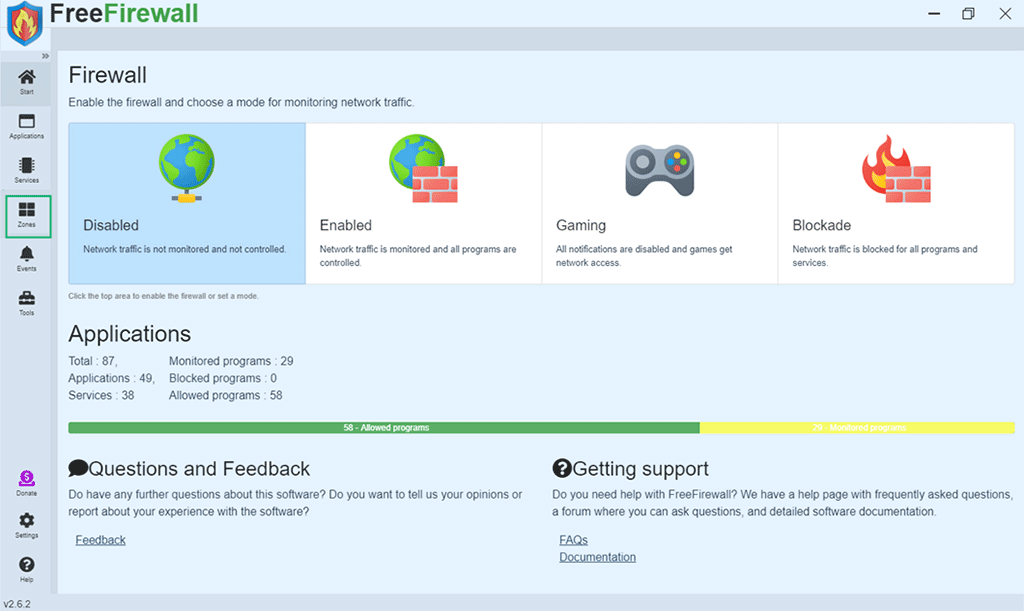Open the Zones sidebar section
The image size is (1024, 611).
tap(27, 214)
